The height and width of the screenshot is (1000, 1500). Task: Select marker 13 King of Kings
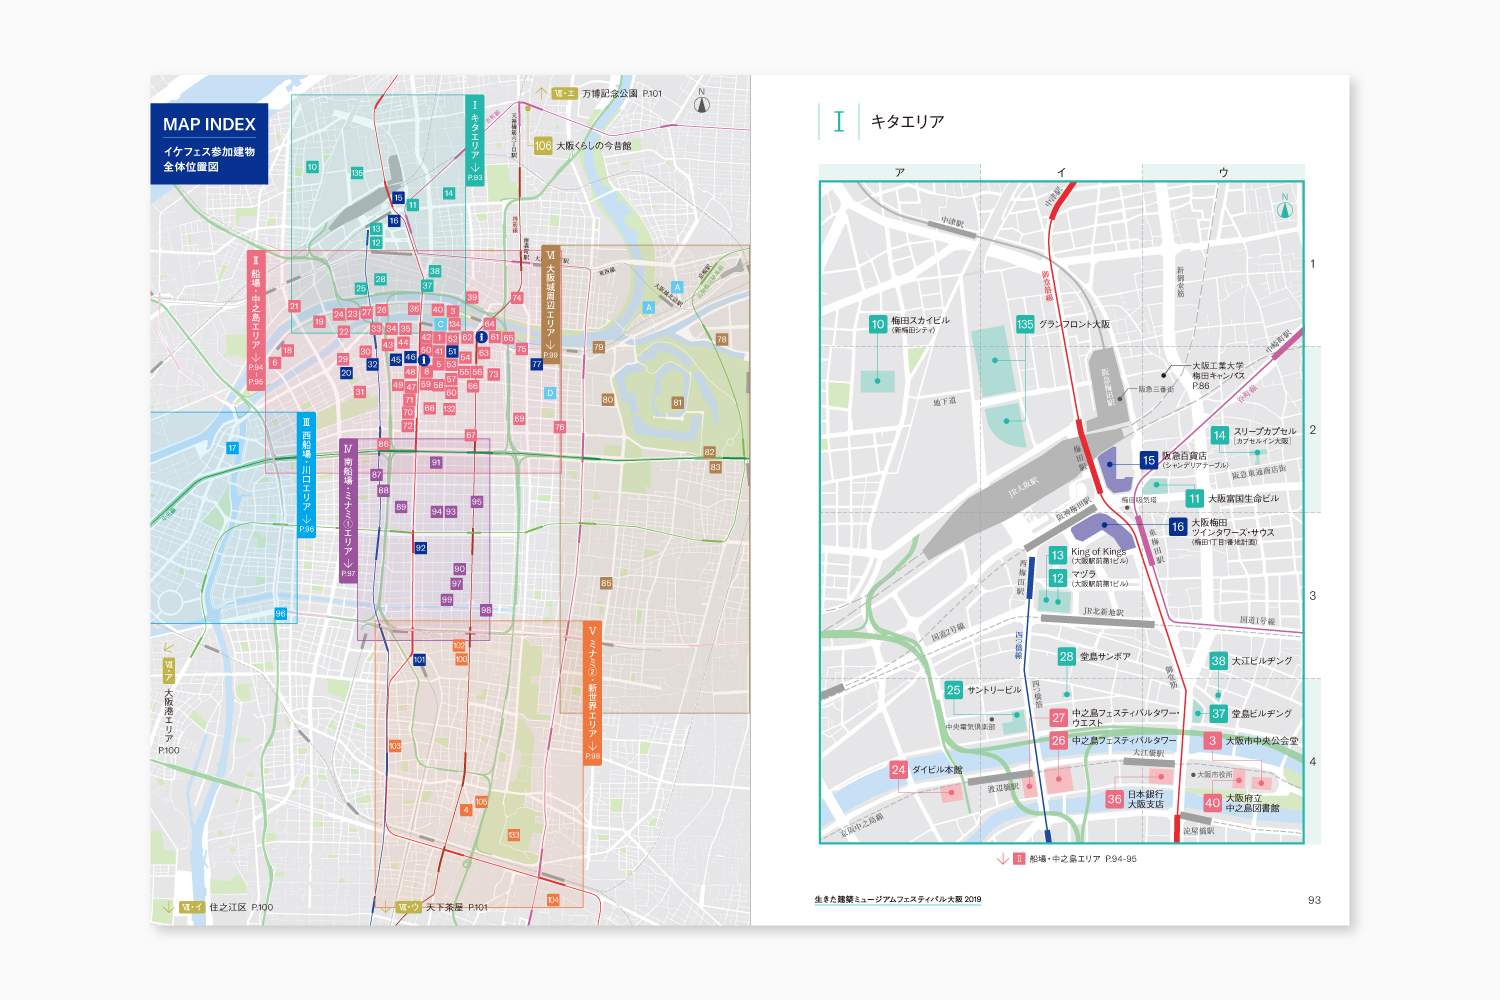pyautogui.click(x=1057, y=555)
